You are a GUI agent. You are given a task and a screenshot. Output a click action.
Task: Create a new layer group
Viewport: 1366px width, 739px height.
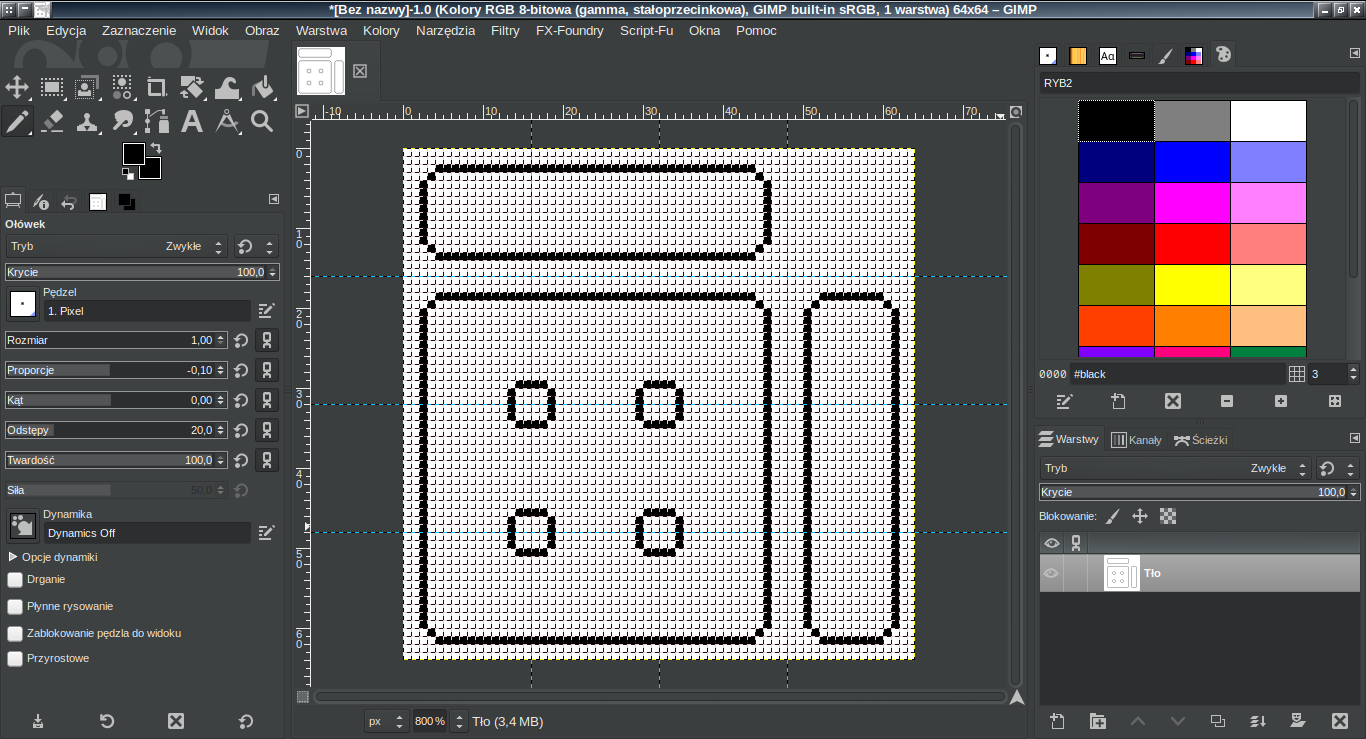1098,721
